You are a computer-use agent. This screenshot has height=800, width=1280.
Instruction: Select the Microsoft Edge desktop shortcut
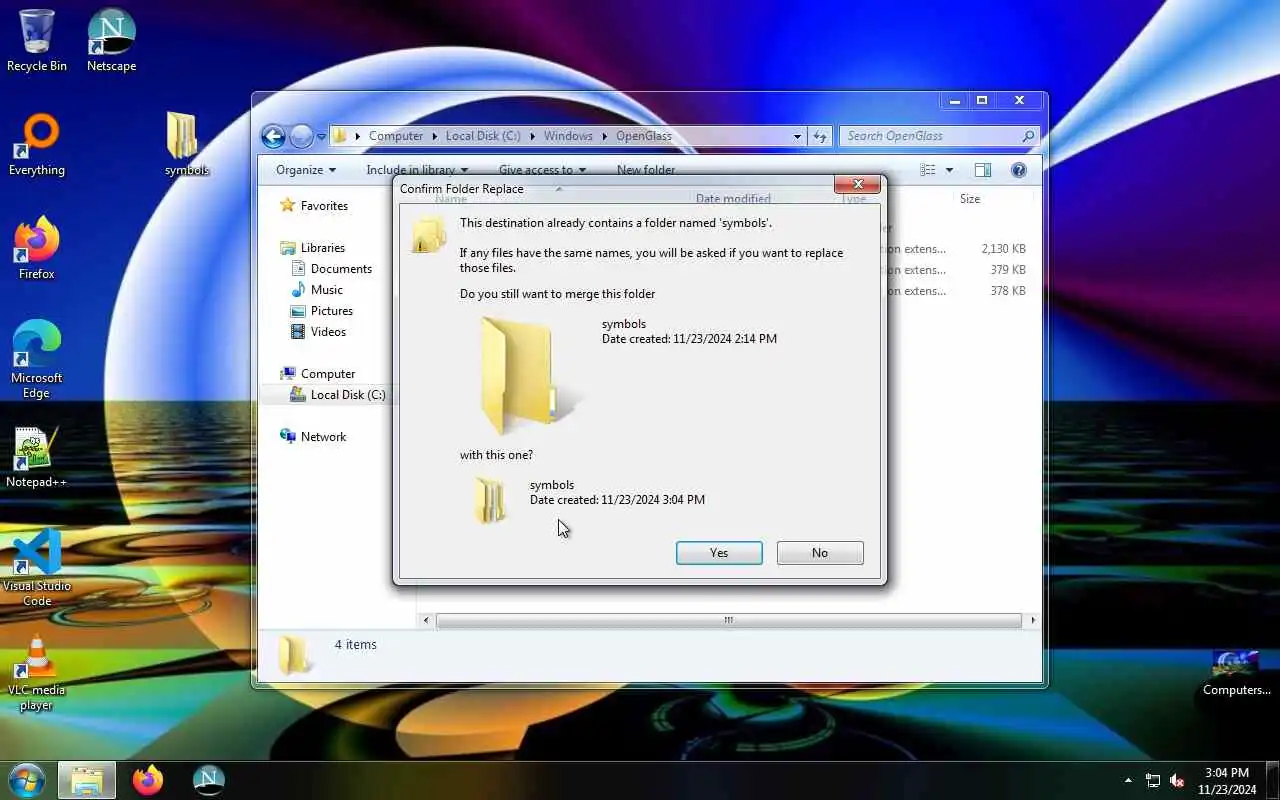pyautogui.click(x=37, y=360)
